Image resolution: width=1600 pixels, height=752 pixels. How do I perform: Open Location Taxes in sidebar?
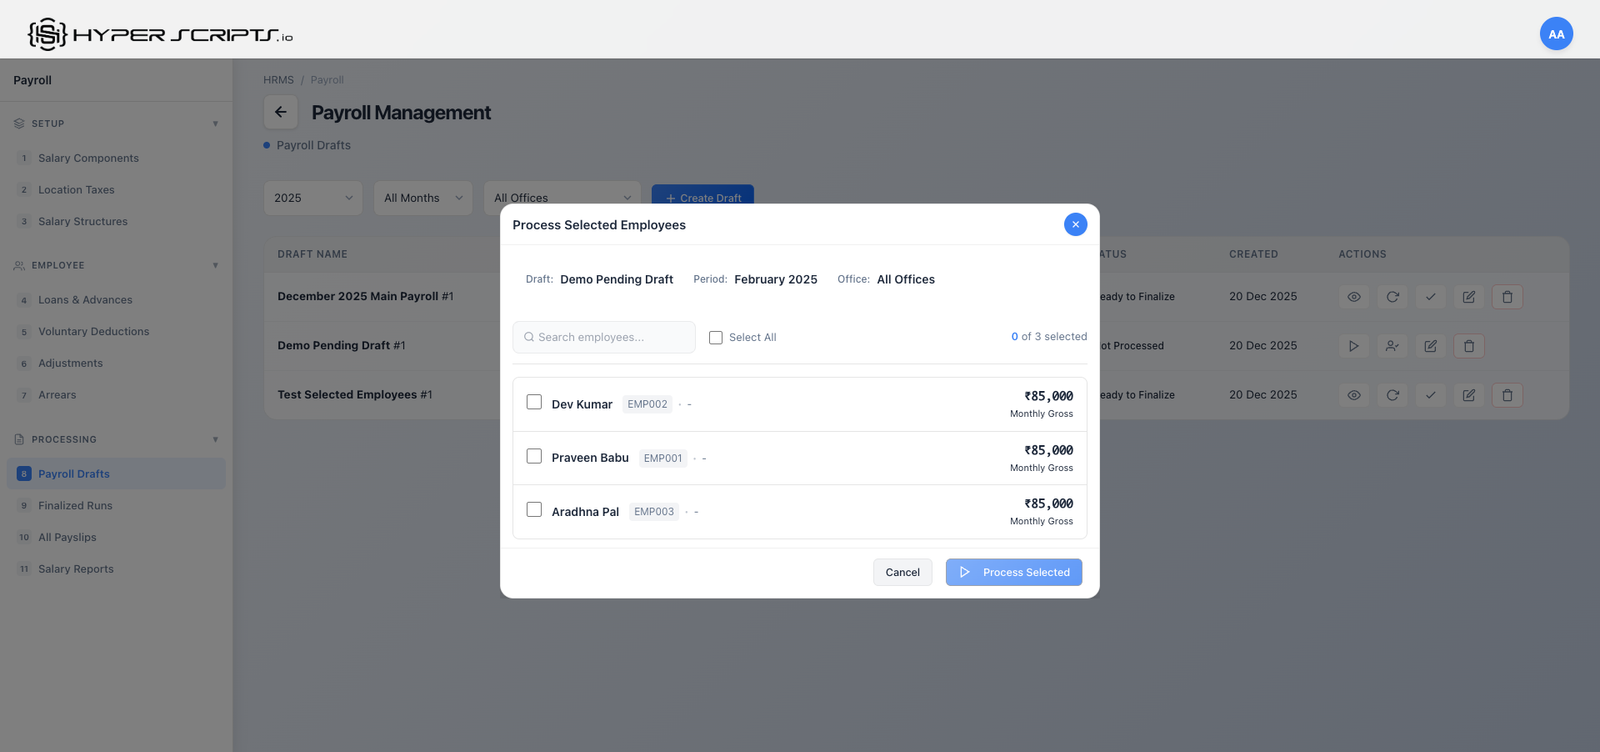pos(116,190)
